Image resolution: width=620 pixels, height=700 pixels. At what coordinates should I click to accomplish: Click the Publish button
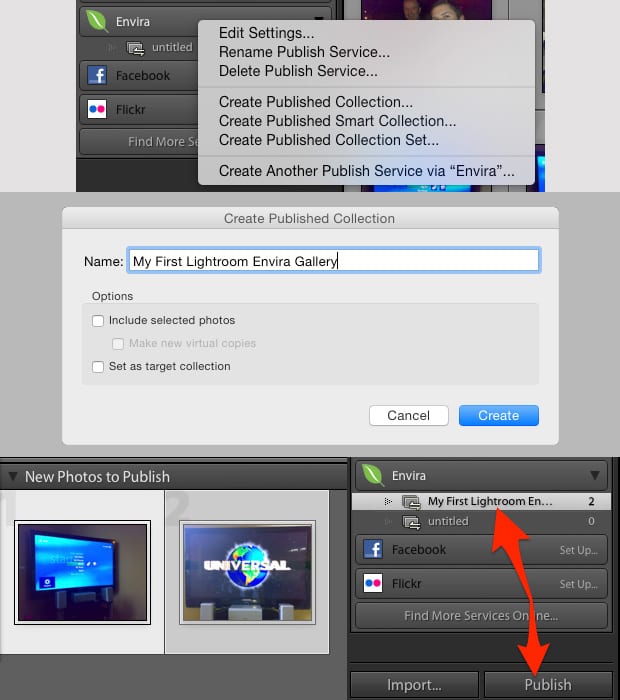click(548, 685)
